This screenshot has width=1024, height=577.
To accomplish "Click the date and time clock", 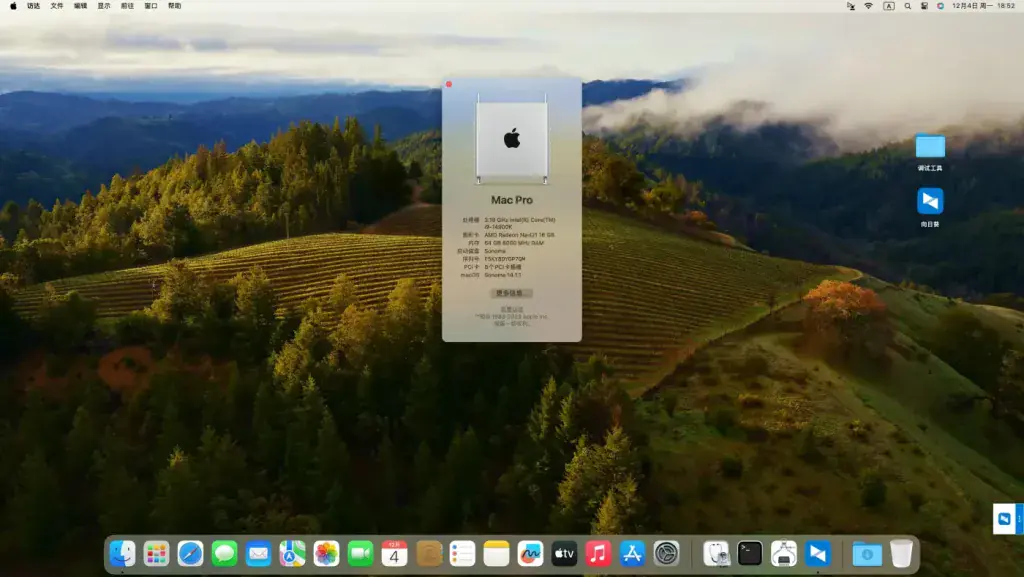I will tap(984, 6).
